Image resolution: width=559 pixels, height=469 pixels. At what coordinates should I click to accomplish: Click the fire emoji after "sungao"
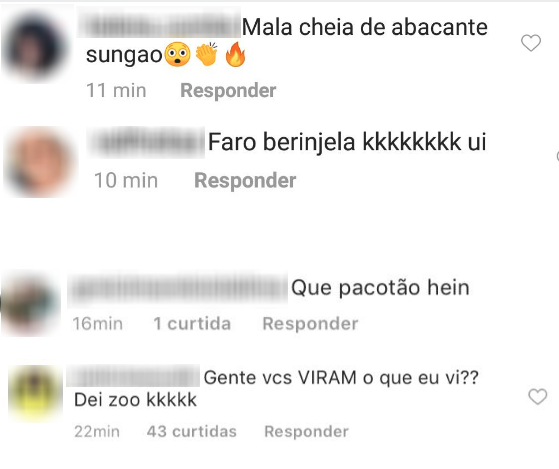click(236, 55)
